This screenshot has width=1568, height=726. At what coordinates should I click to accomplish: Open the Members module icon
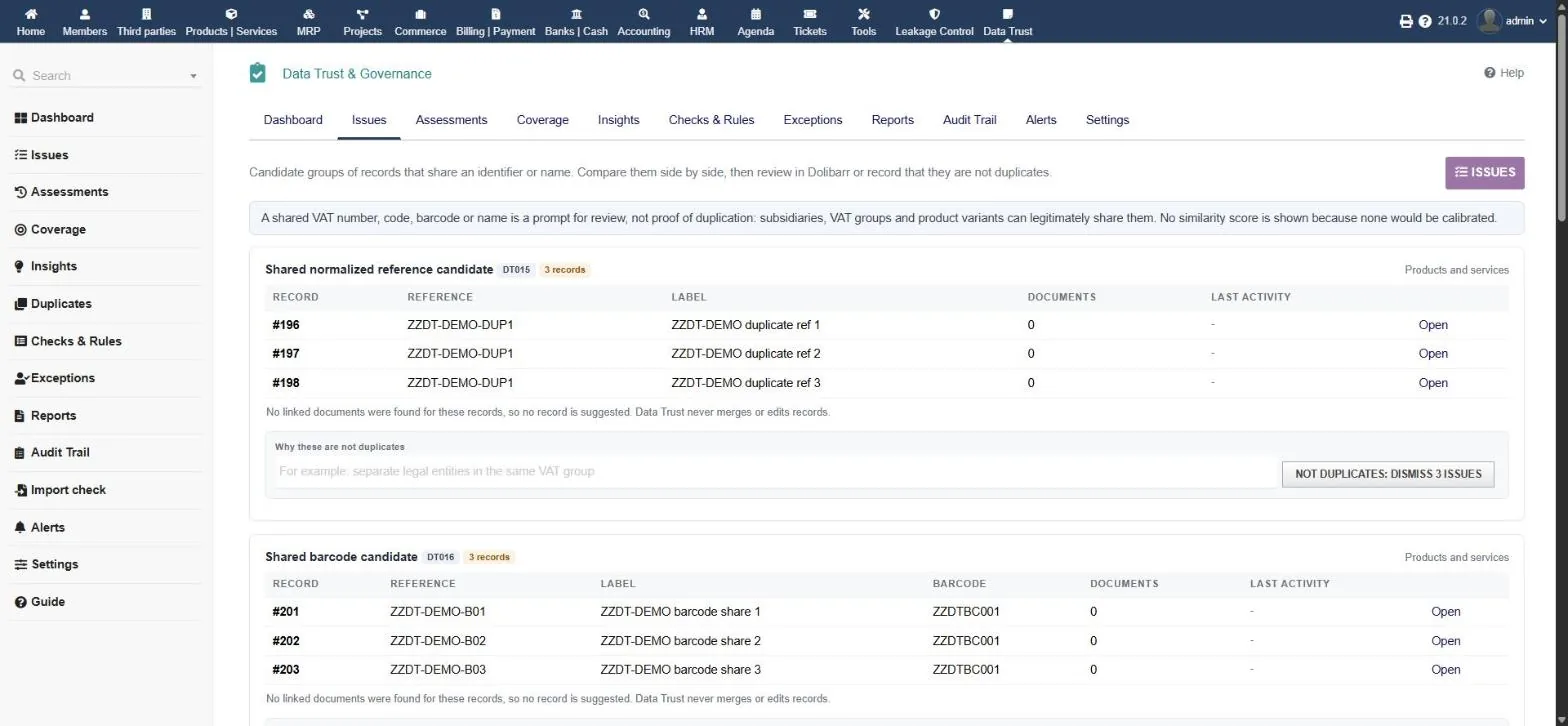click(x=84, y=14)
